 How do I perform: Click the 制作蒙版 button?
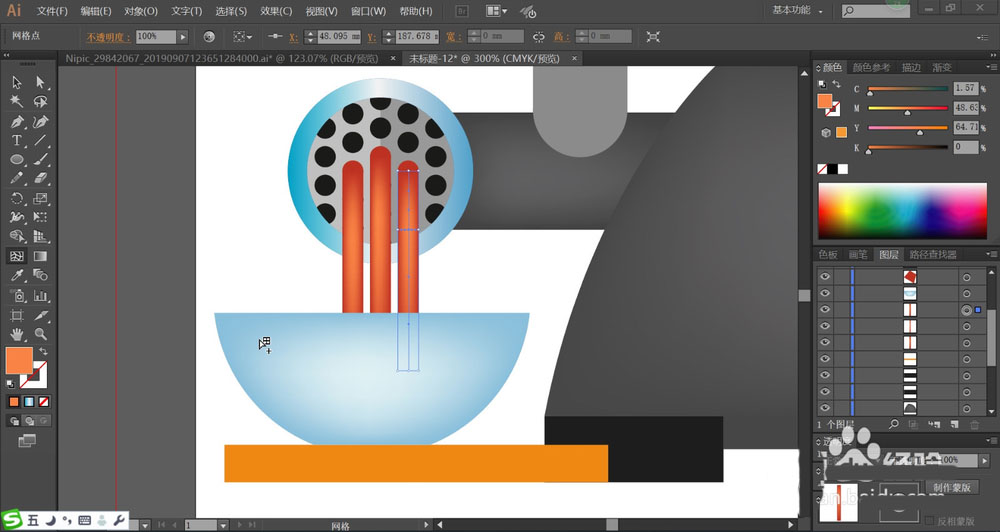952,487
